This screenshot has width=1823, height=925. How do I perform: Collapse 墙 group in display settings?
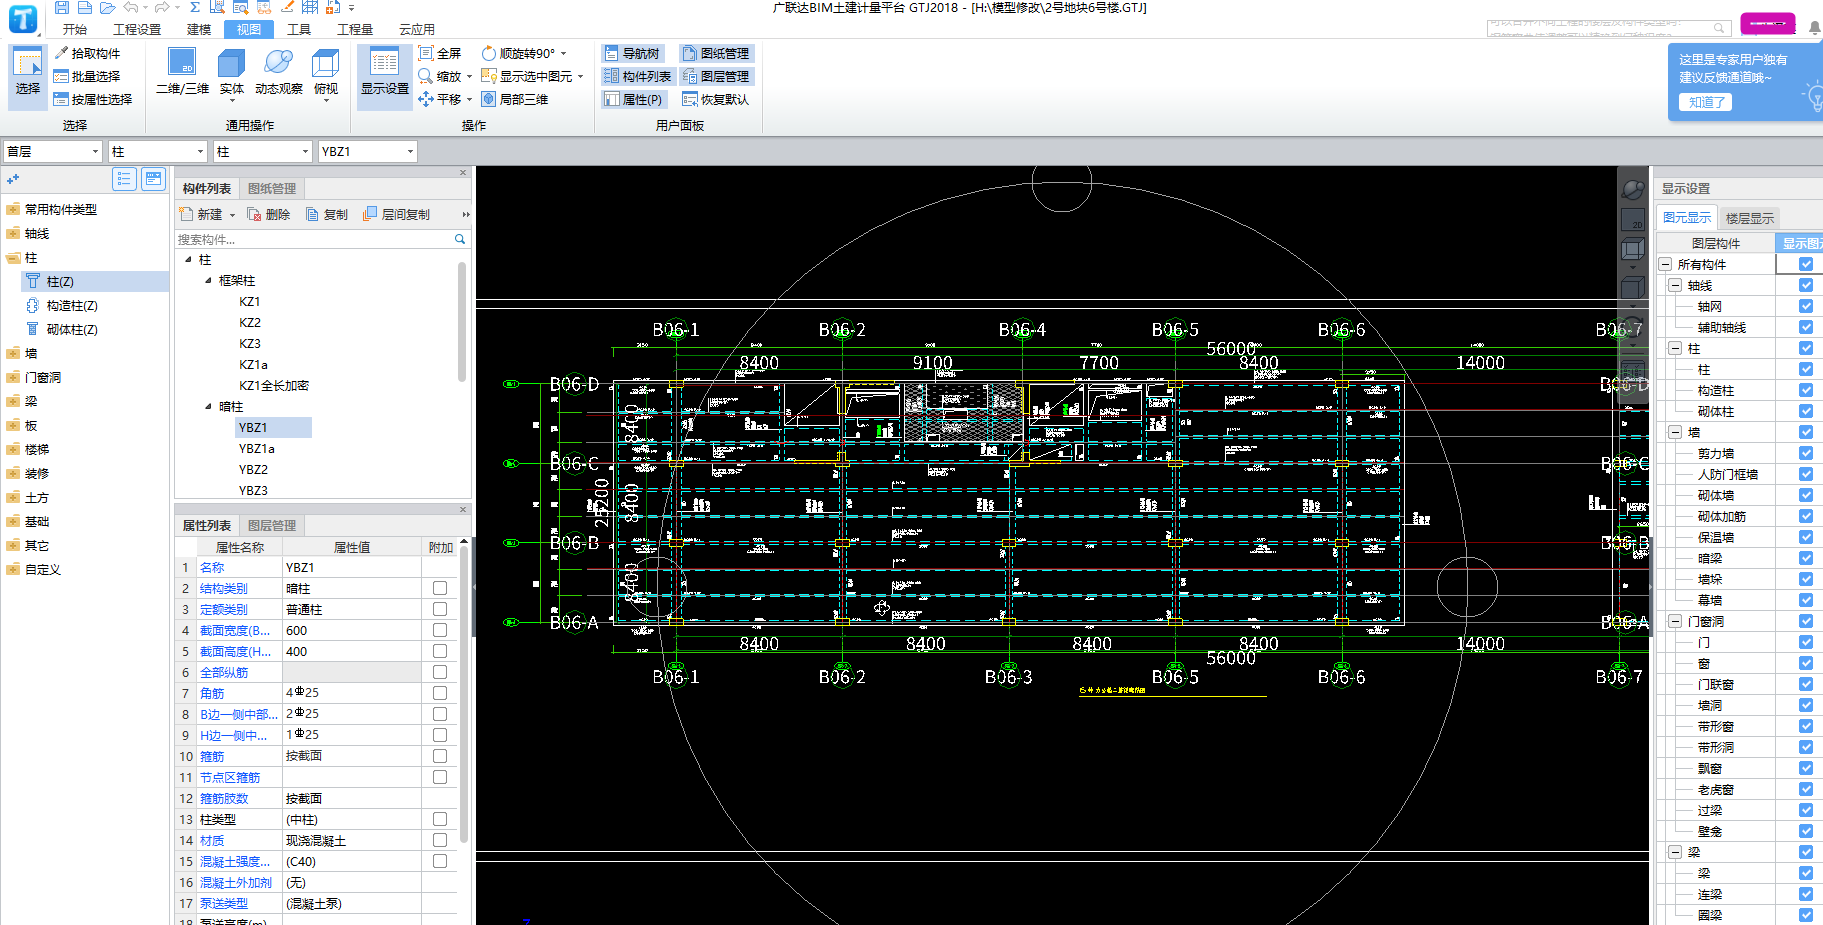[1675, 432]
